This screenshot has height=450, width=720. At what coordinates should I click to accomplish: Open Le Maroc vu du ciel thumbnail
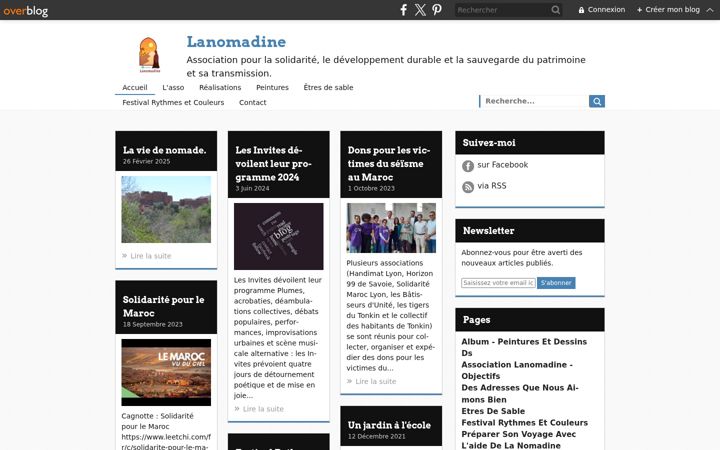tap(166, 372)
